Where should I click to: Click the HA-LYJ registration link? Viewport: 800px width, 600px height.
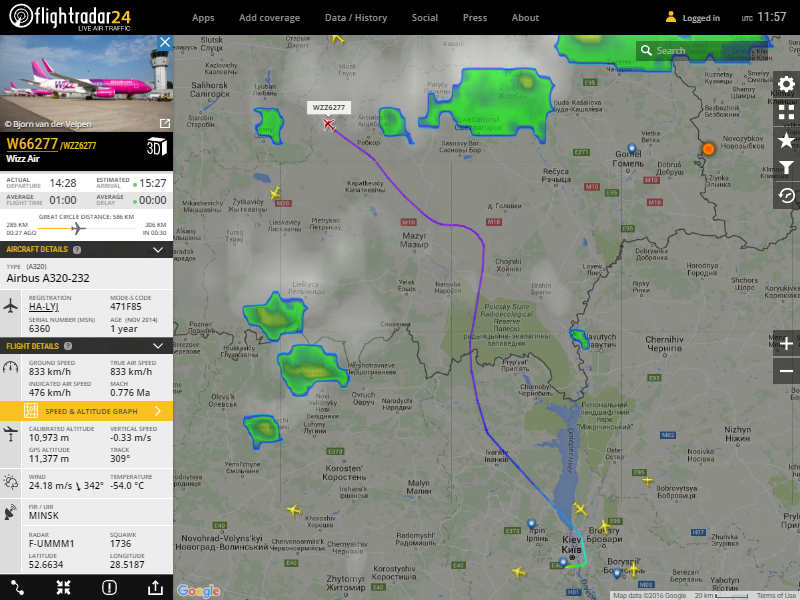(44, 307)
